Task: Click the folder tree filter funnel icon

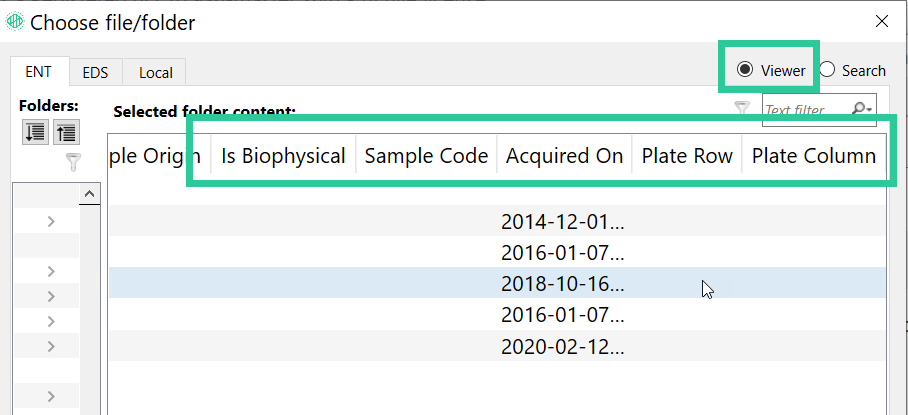Action: [72, 163]
